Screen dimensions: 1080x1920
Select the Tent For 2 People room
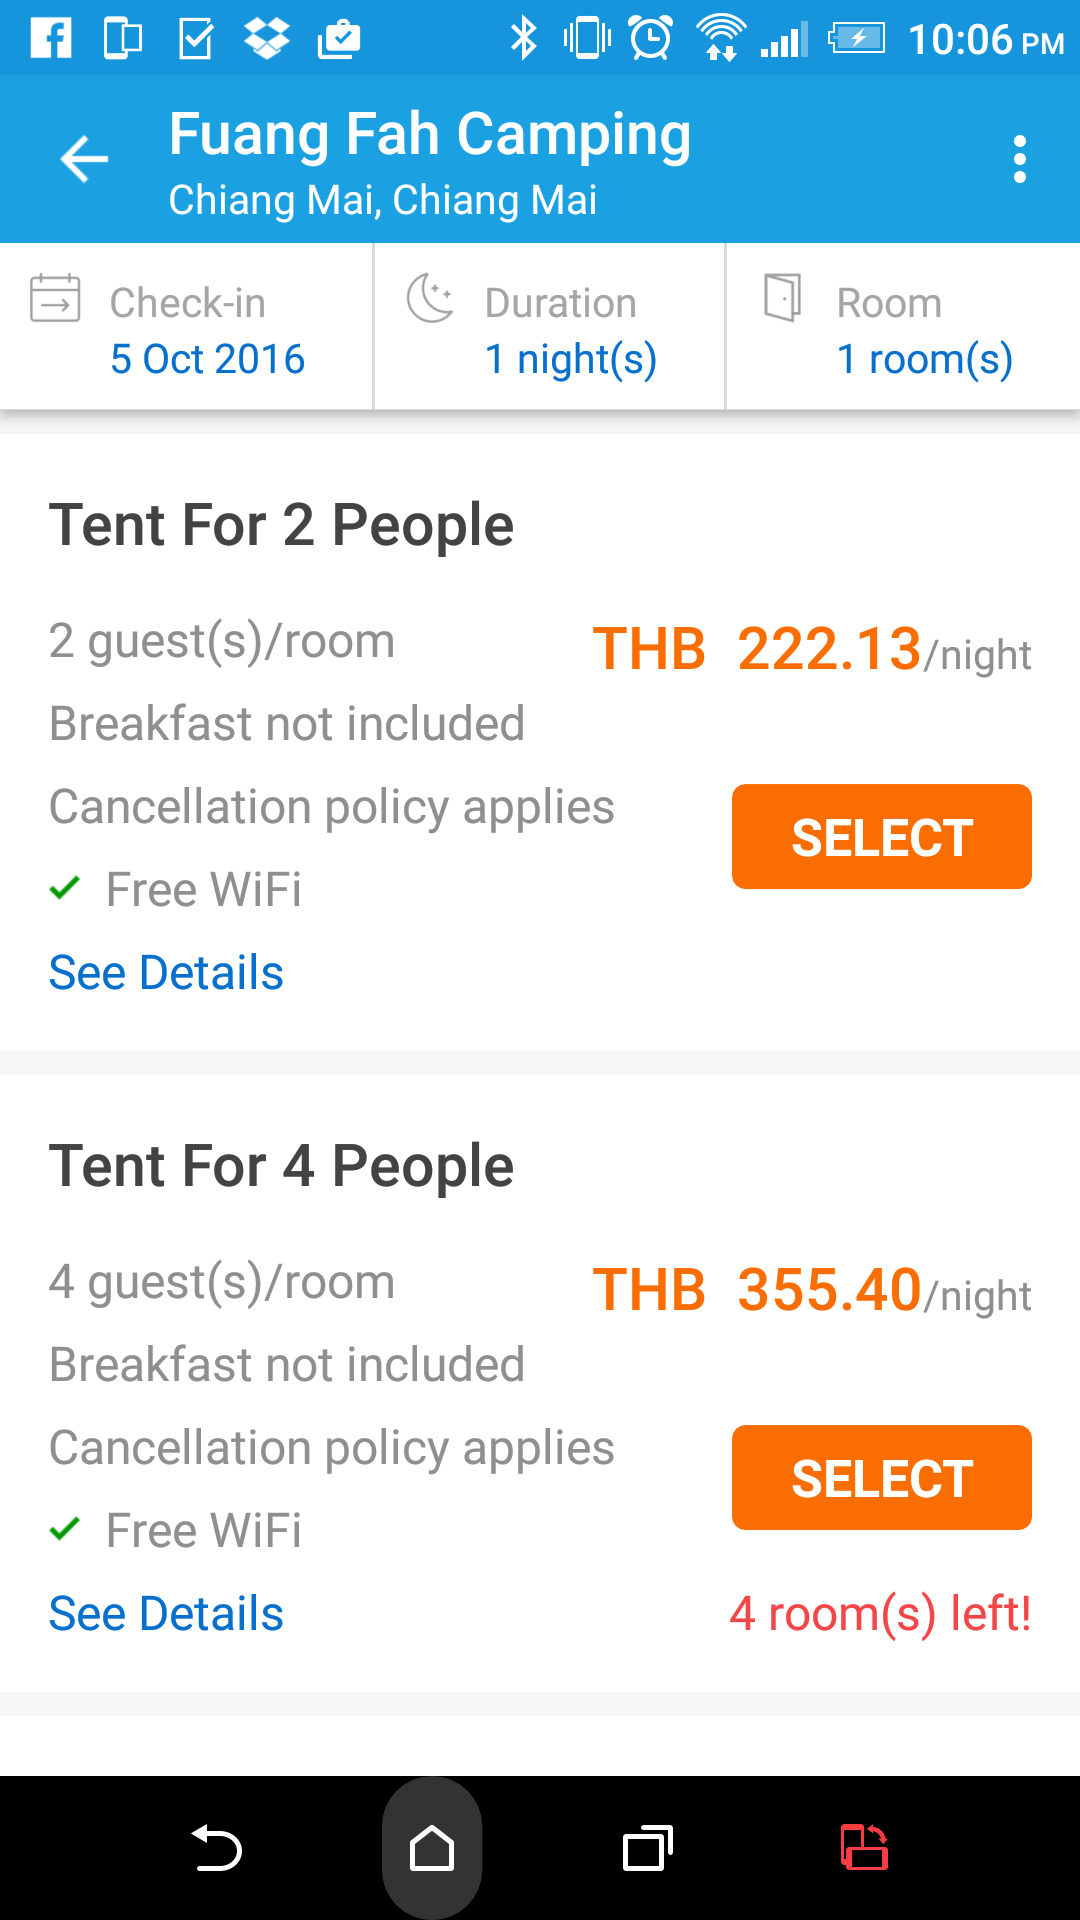tap(882, 837)
